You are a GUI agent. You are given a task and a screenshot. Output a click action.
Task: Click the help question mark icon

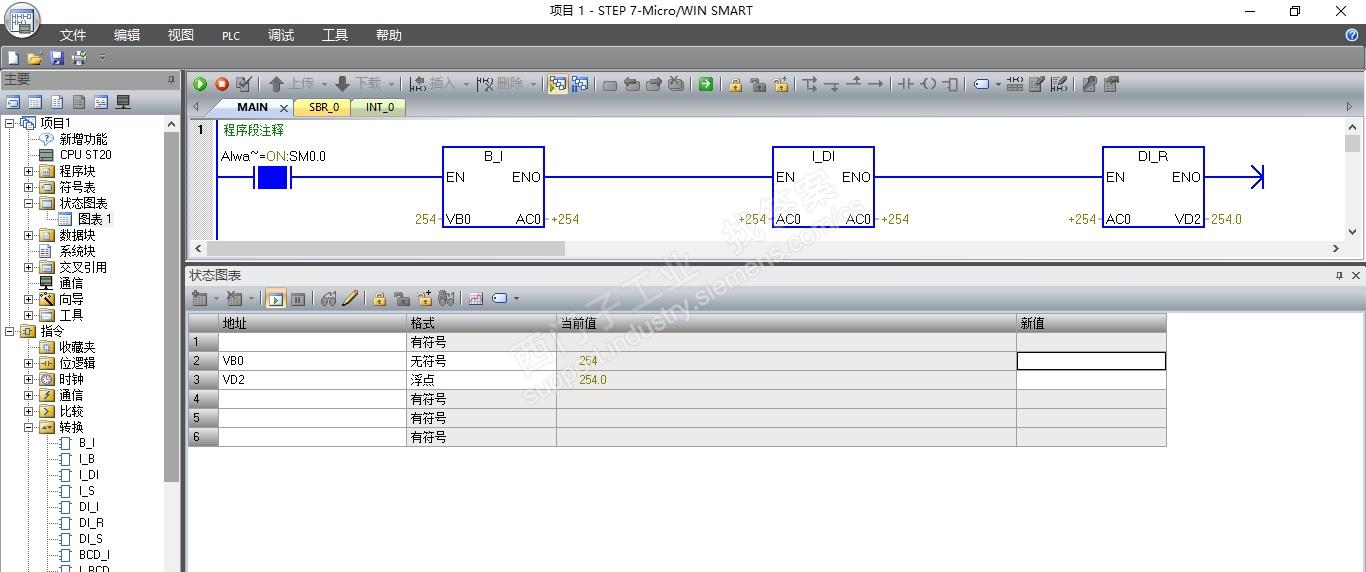[1352, 35]
